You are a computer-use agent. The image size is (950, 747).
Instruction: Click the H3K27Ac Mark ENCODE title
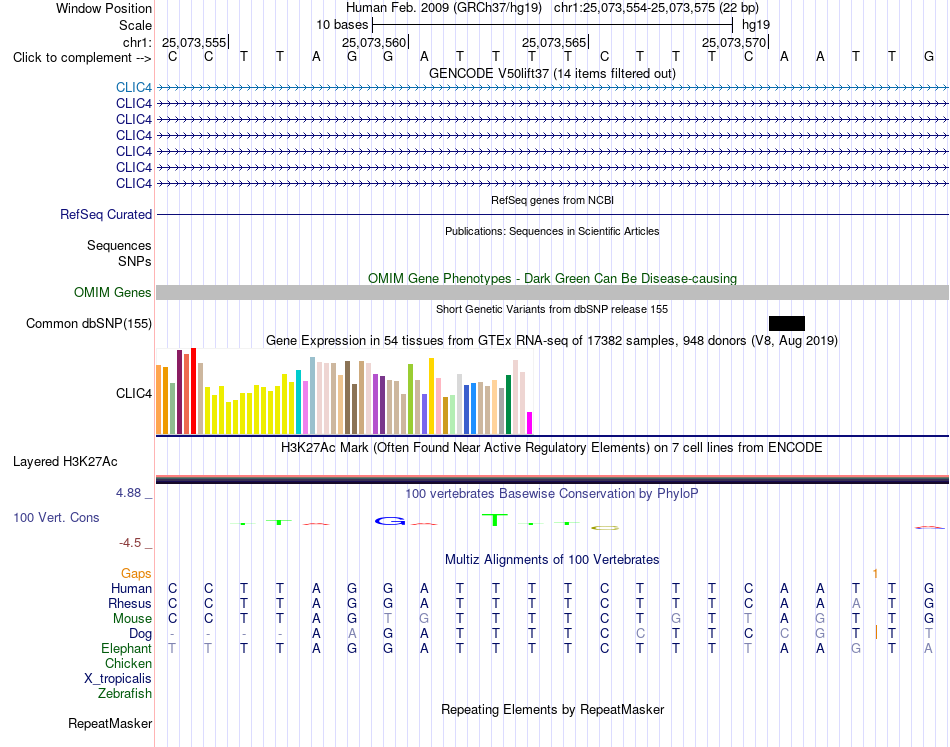(552, 448)
